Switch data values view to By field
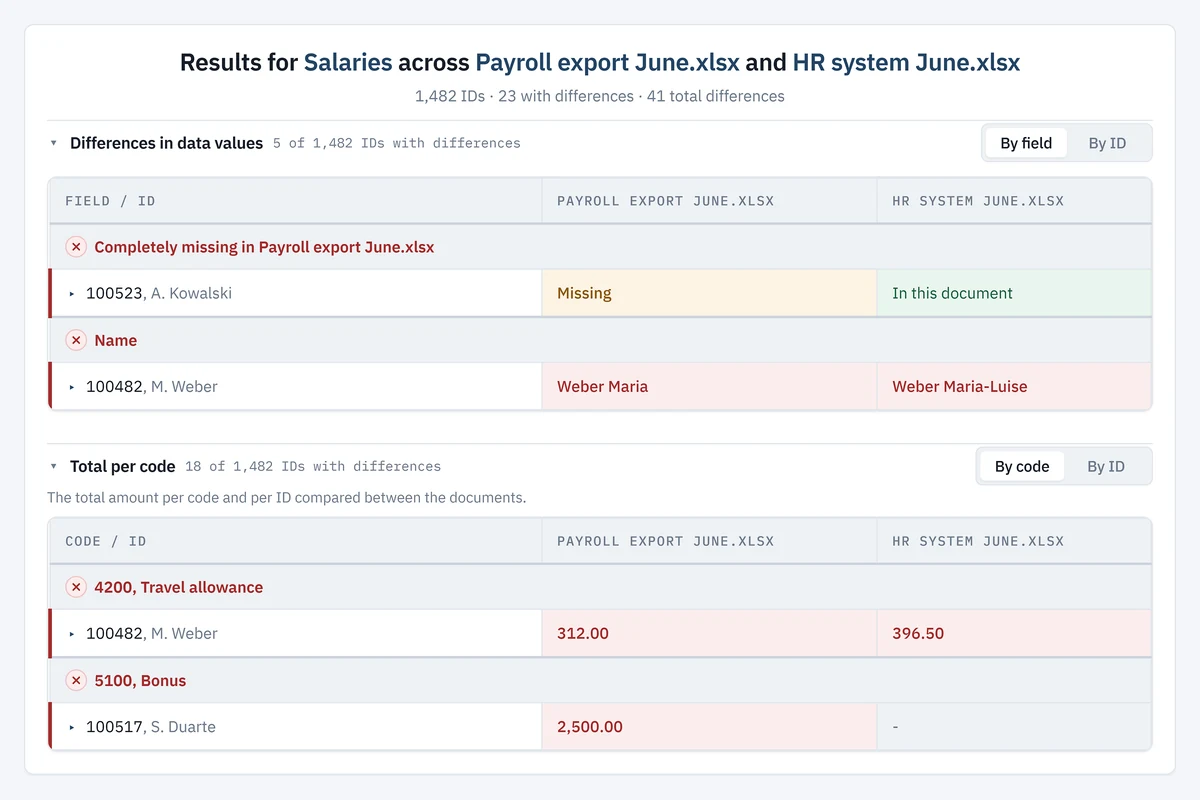 click(x=1026, y=143)
